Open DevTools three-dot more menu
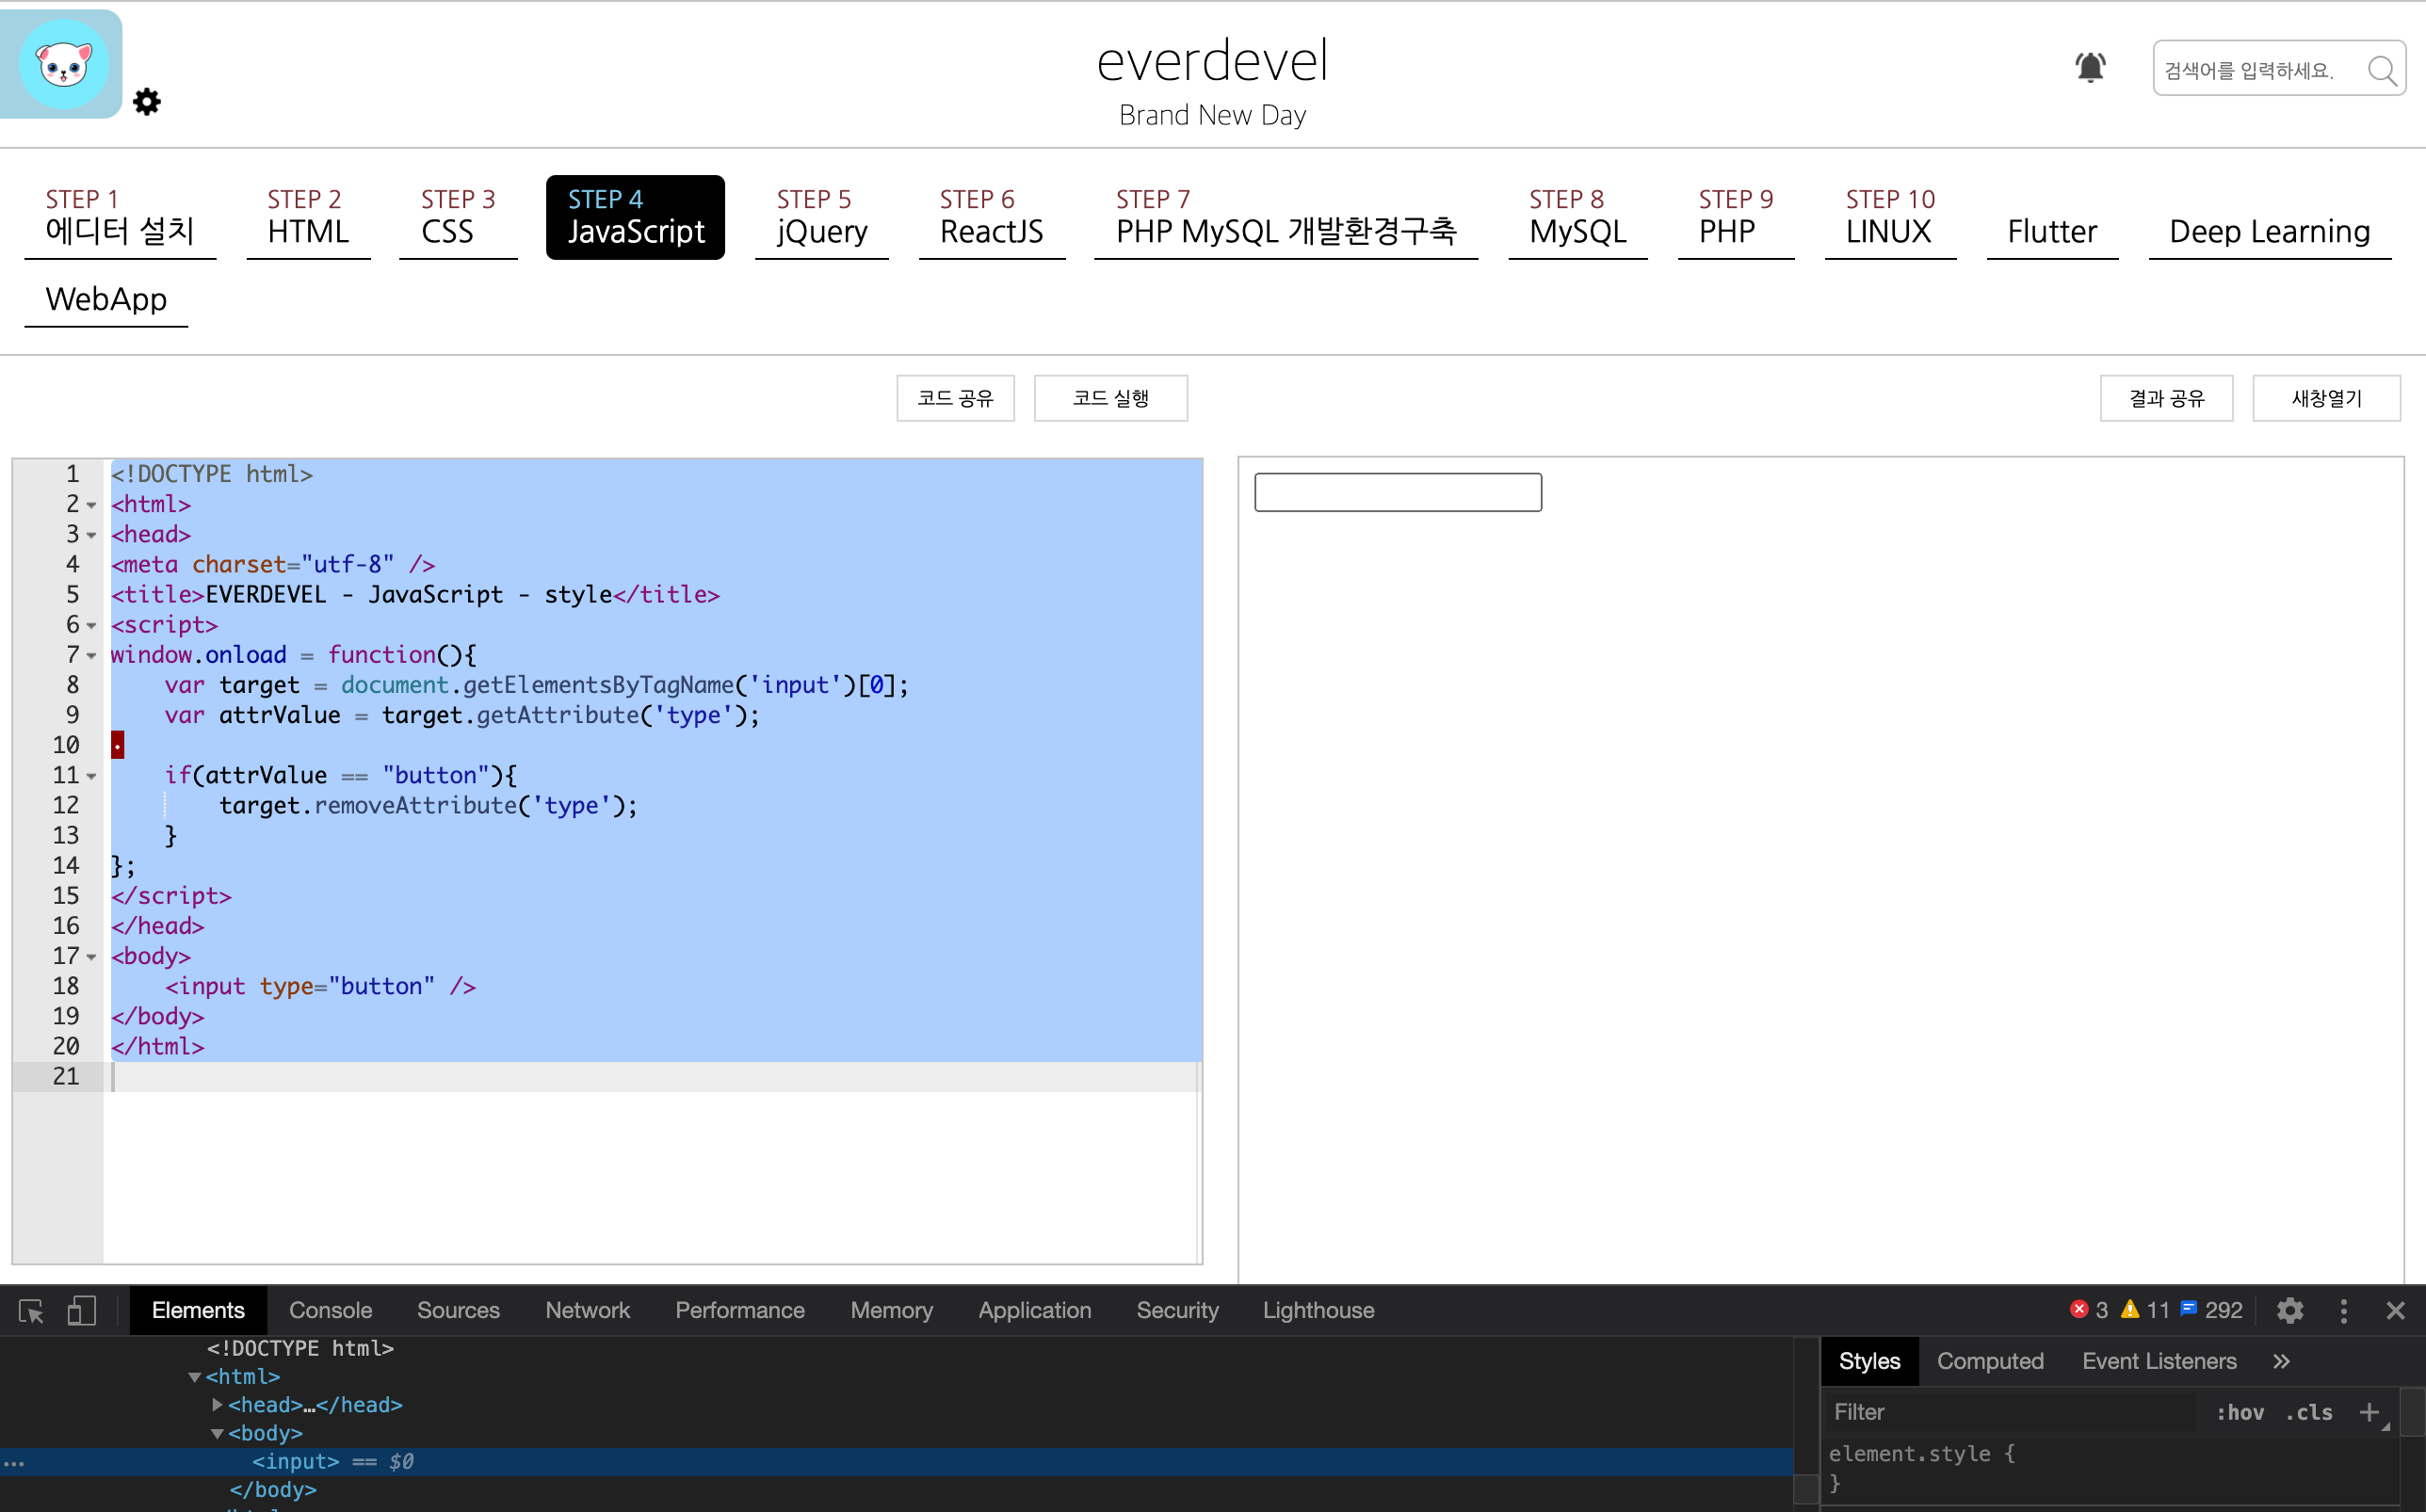This screenshot has width=2426, height=1512. click(x=2344, y=1311)
